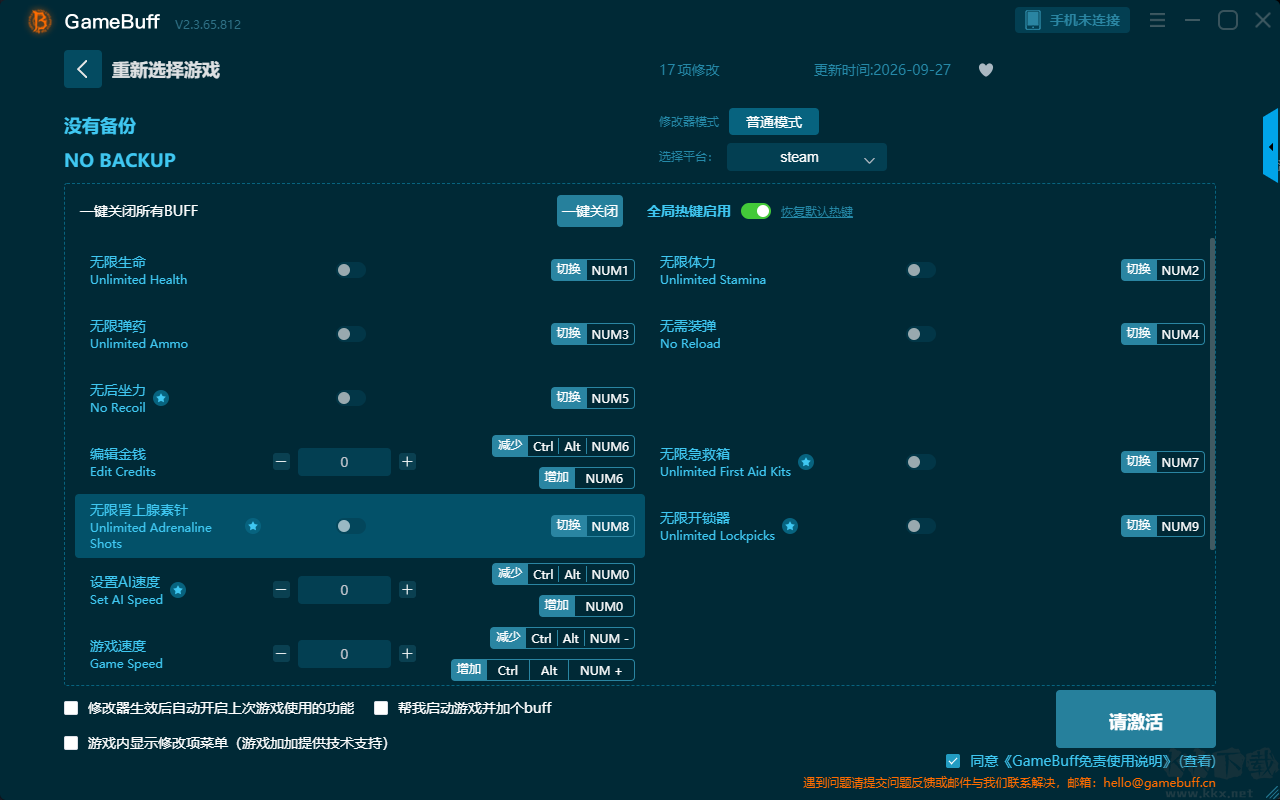Image resolution: width=1280 pixels, height=800 pixels.
Task: Click 一键关闭 to disable all buffs
Action: tap(590, 211)
